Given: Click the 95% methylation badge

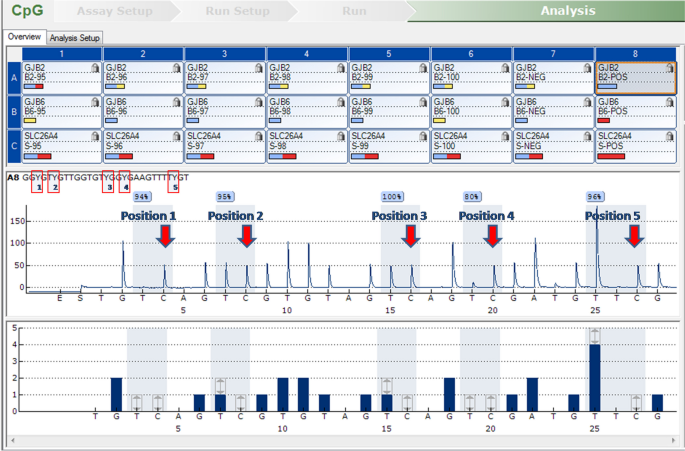Looking at the screenshot, I should point(225,197).
